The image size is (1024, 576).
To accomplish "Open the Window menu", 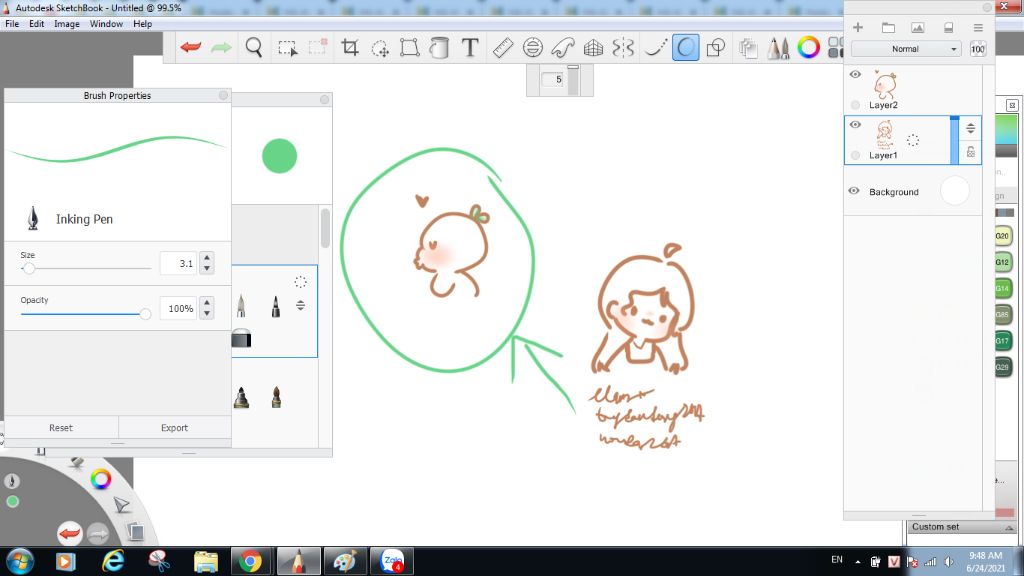I will [x=106, y=24].
